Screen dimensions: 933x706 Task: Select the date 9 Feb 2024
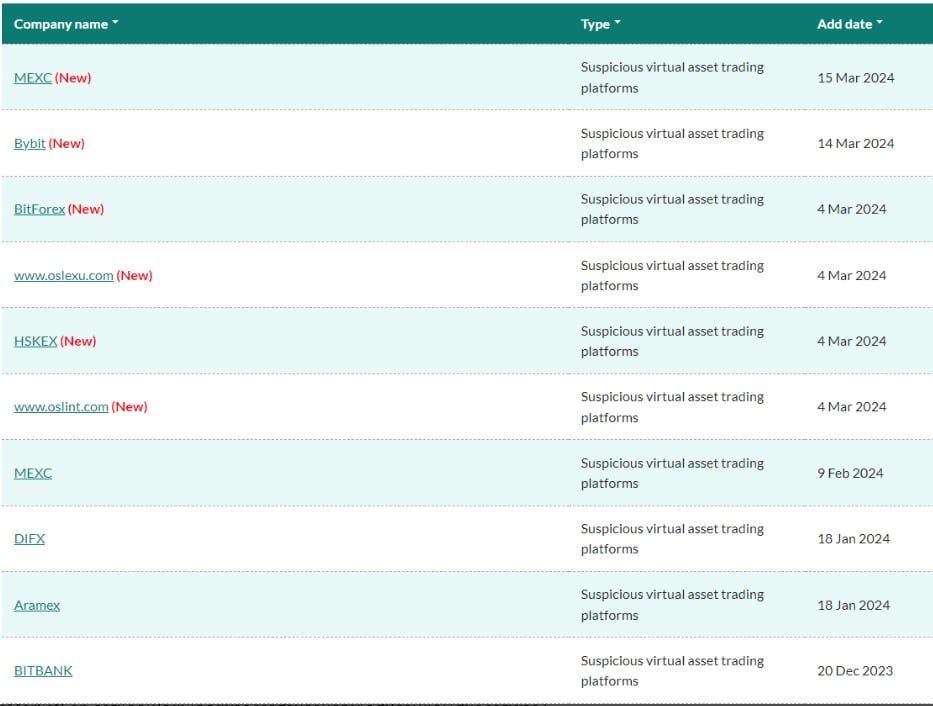click(x=850, y=473)
